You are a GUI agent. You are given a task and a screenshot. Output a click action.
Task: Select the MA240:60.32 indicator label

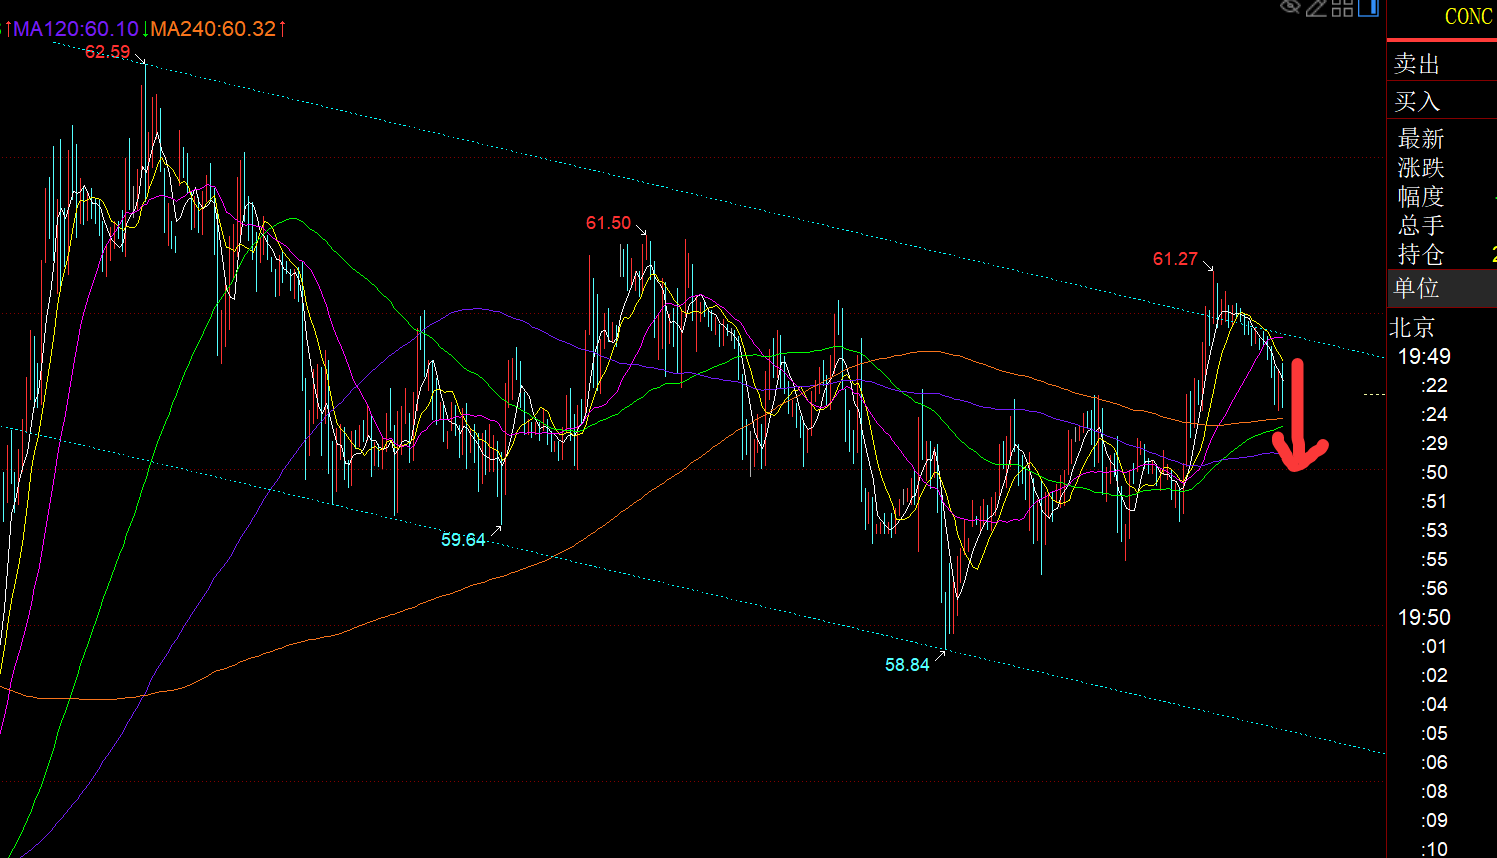click(x=213, y=29)
